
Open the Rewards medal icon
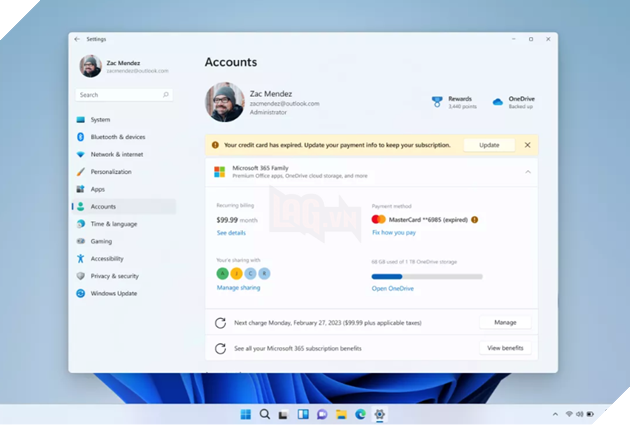tap(437, 102)
